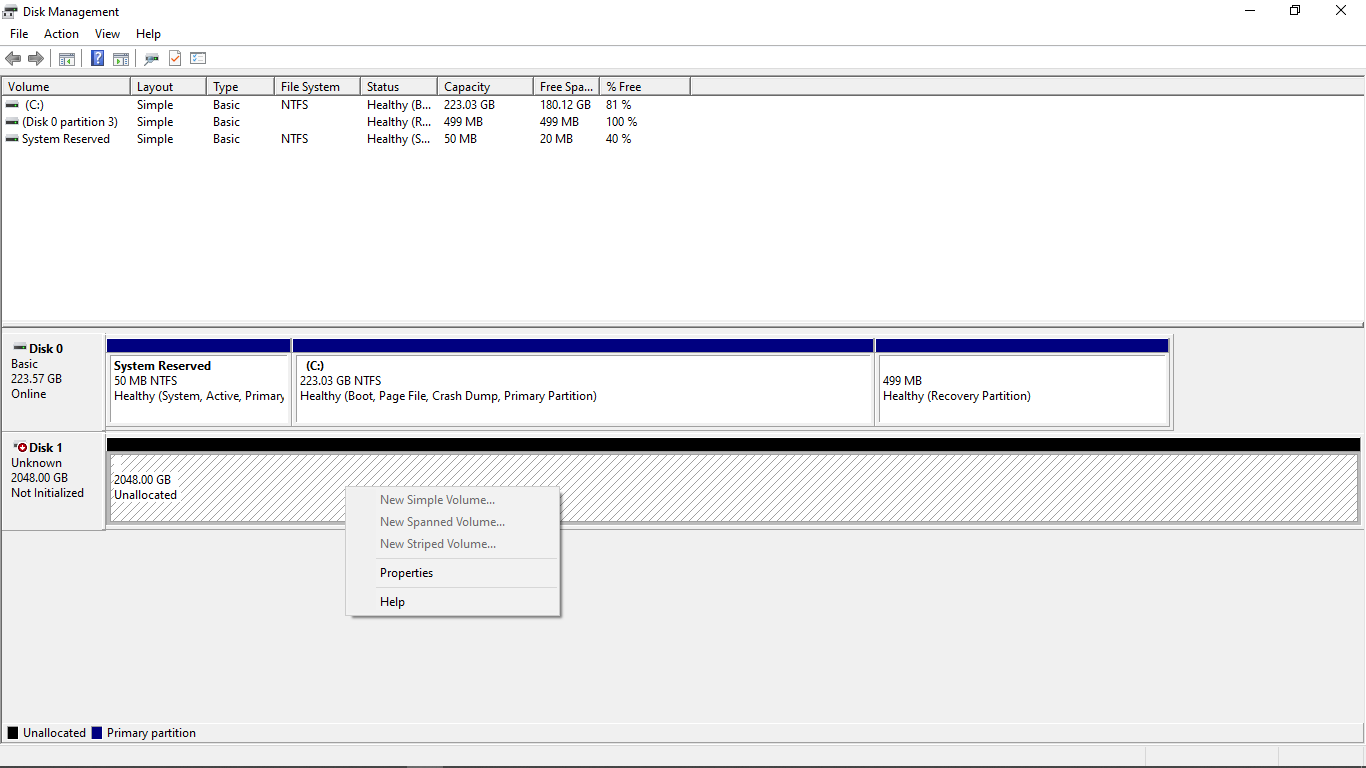Select the C: volume row
This screenshot has width=1366, height=768.
pos(60,104)
